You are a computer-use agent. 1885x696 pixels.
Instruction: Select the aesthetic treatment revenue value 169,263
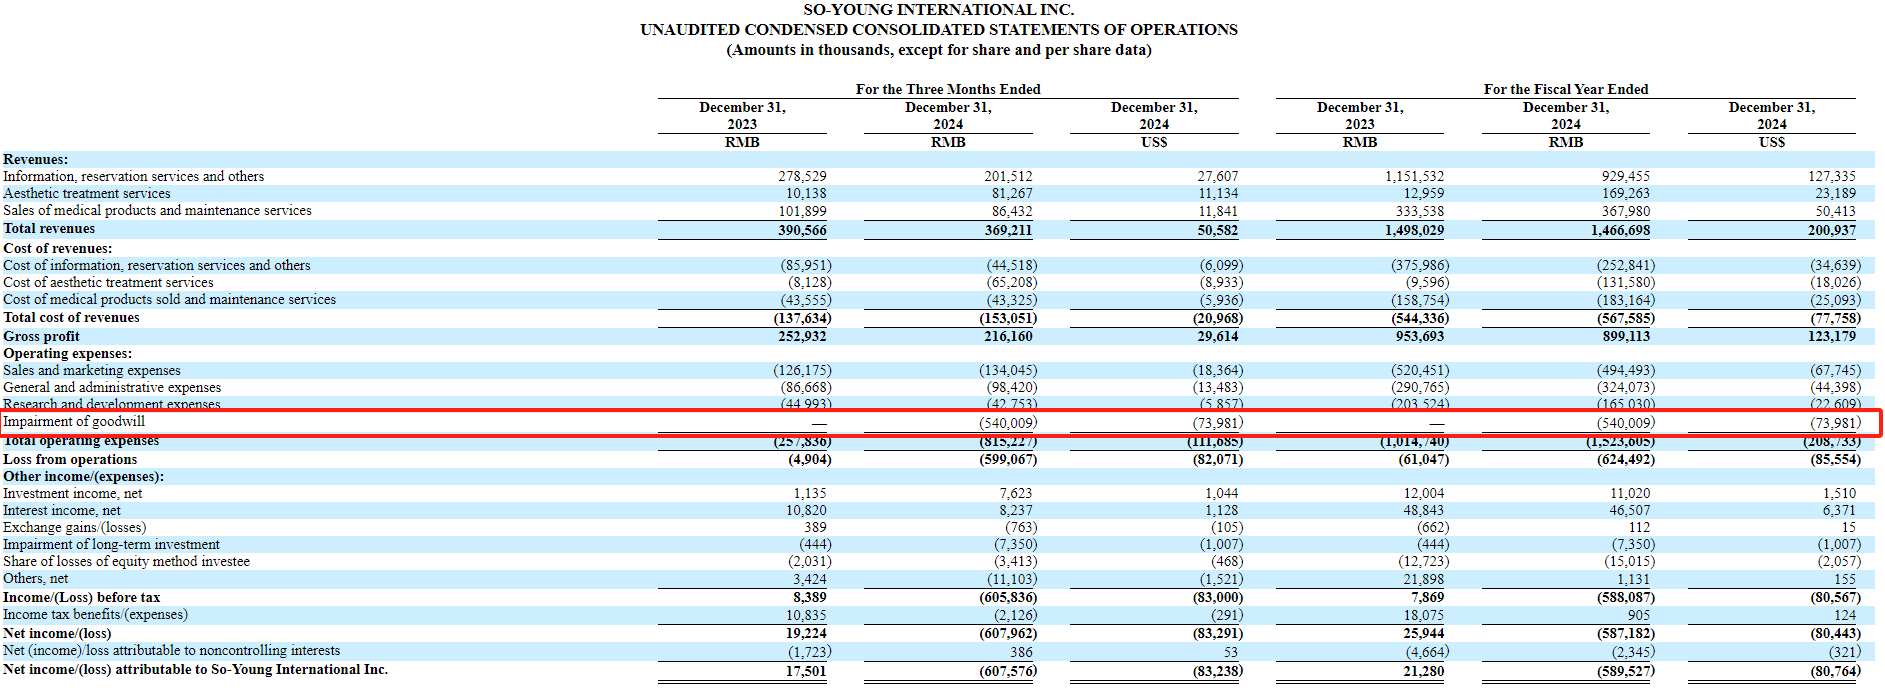pyautogui.click(x=1627, y=194)
